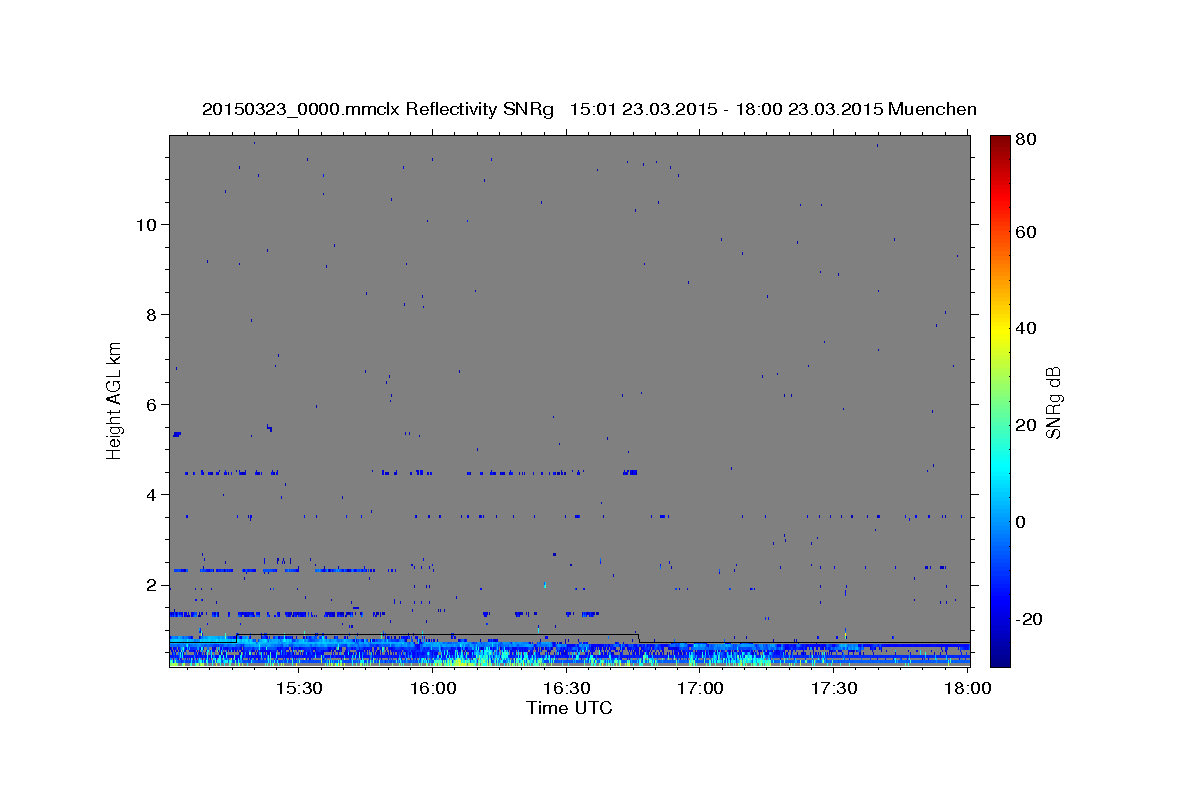Click the 15:30 time tick label
This screenshot has width=1200, height=800.
point(298,689)
